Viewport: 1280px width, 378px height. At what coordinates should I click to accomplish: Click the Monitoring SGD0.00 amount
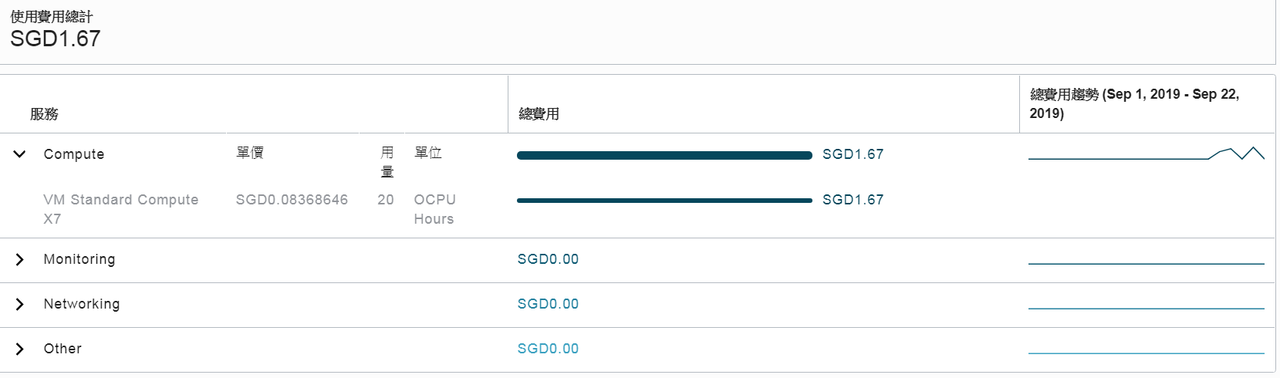pos(548,259)
